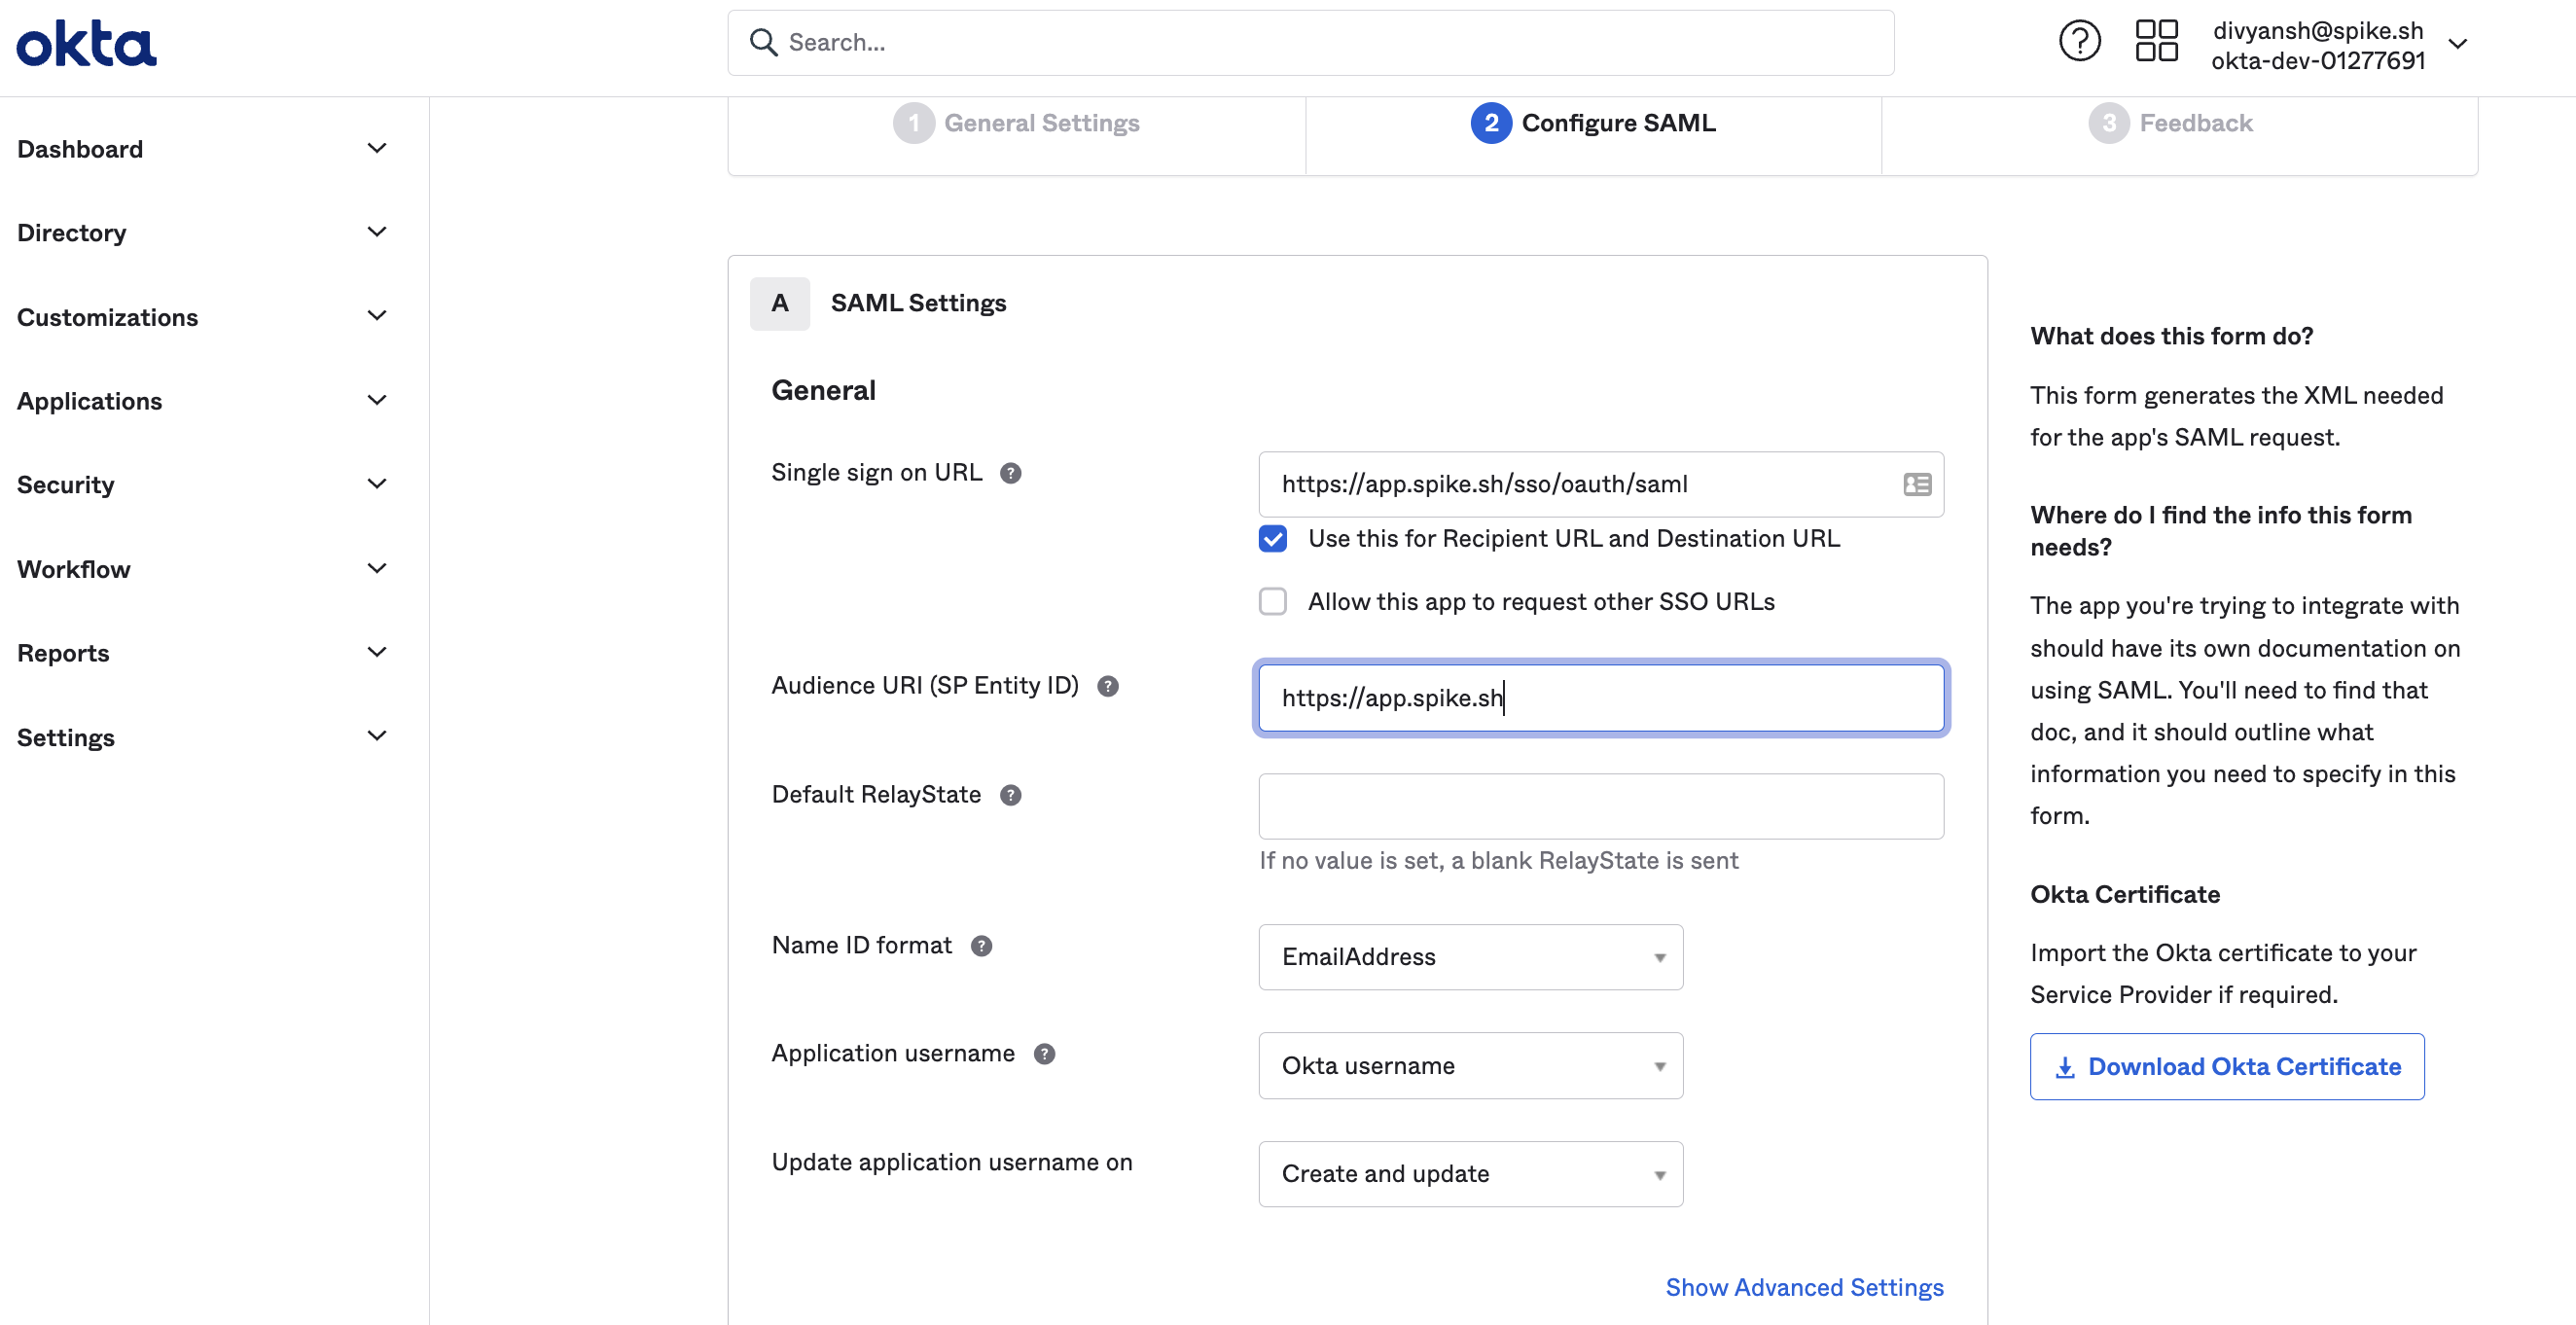Expand the Customizations sidebar menu

[x=202, y=317]
